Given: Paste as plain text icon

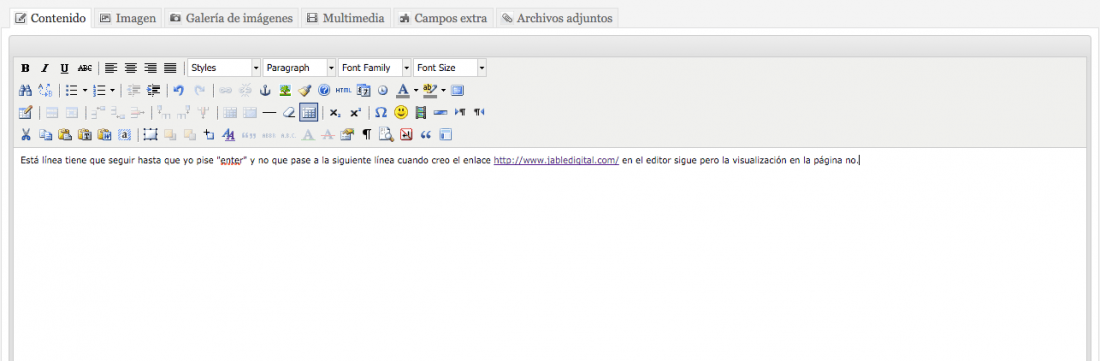Looking at the screenshot, I should coord(85,135).
